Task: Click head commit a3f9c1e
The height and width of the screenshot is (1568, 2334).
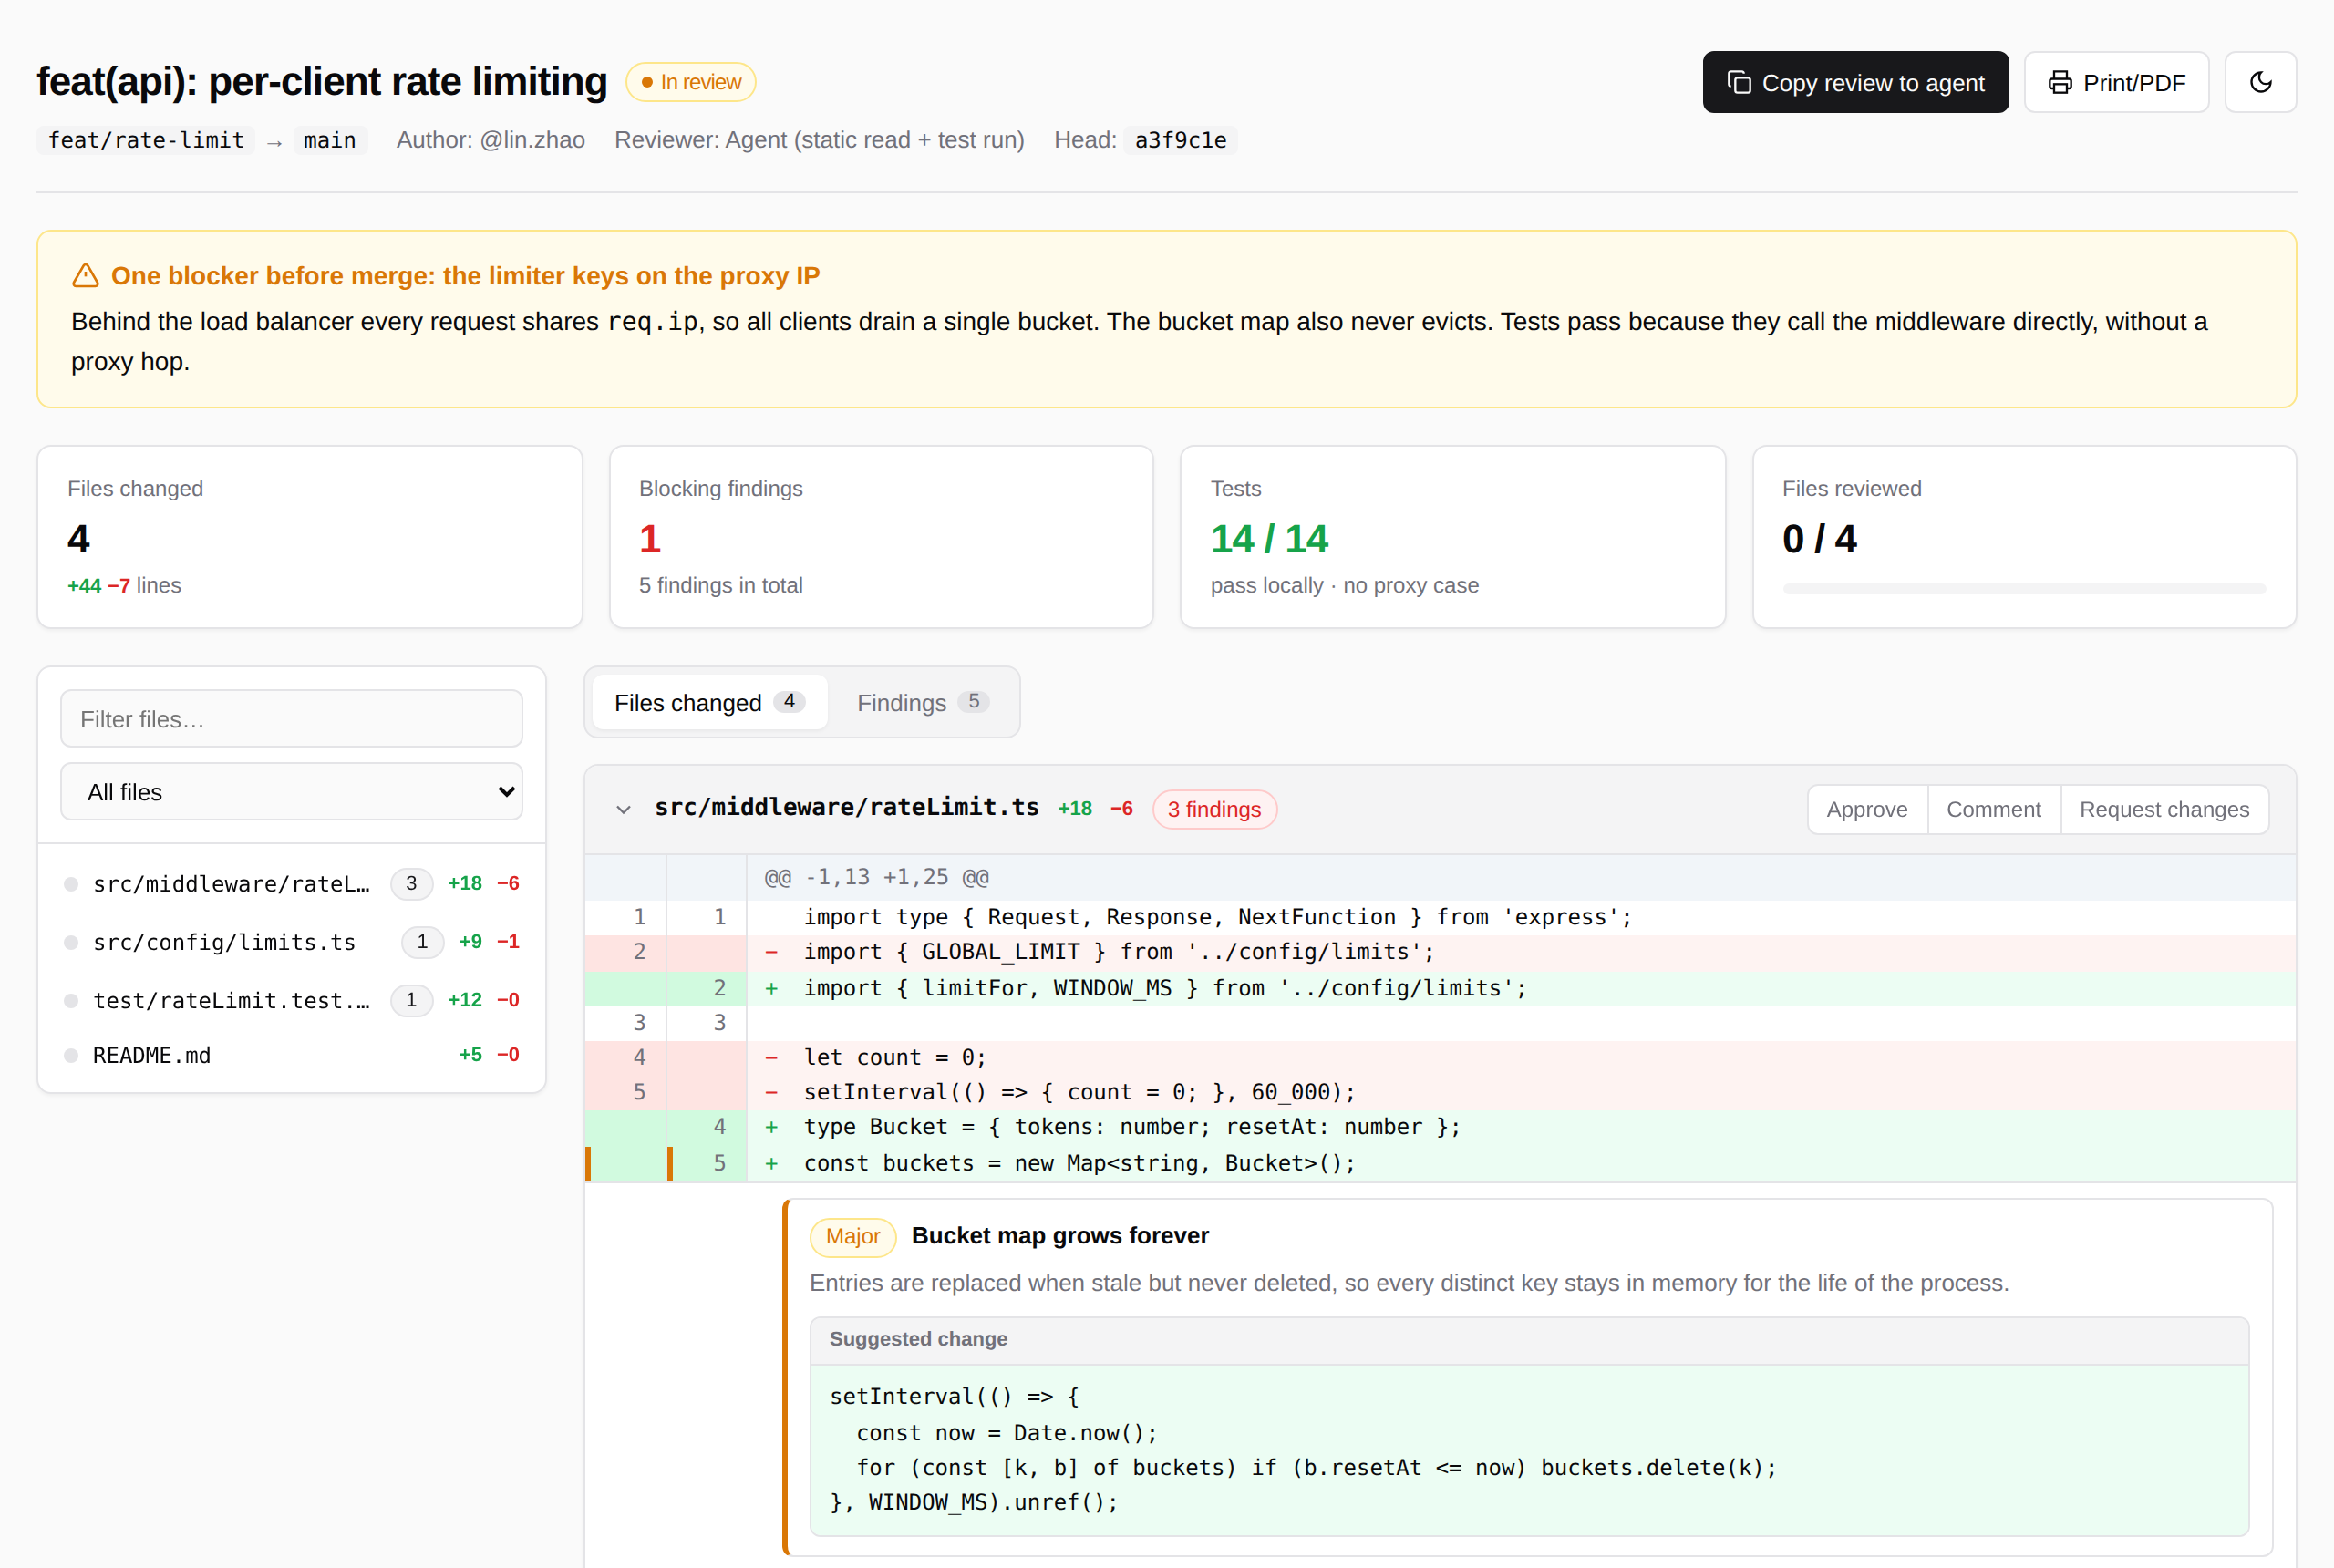Action: 1180,140
